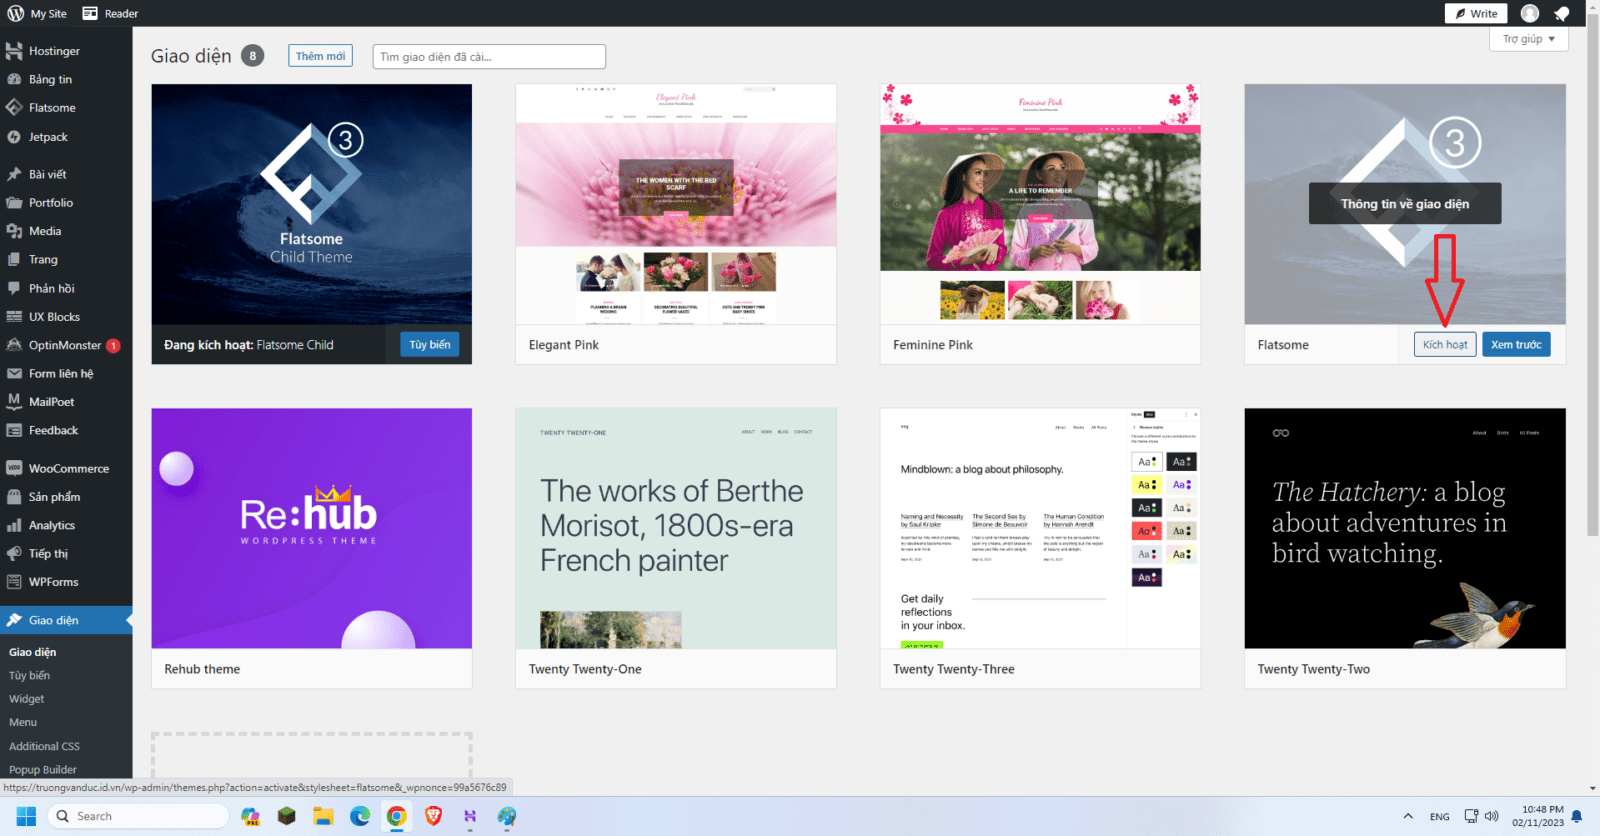Focus the Tìm giao diện search field
Image resolution: width=1600 pixels, height=836 pixels.
(x=489, y=57)
